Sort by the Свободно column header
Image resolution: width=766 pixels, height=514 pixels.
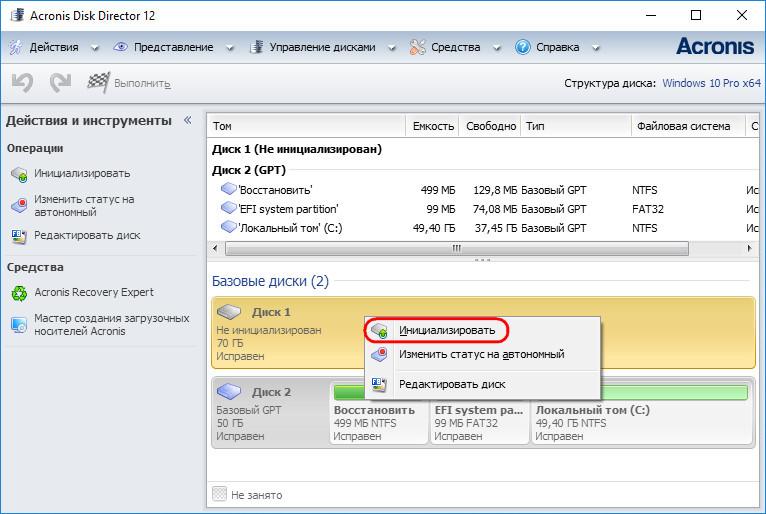[490, 126]
